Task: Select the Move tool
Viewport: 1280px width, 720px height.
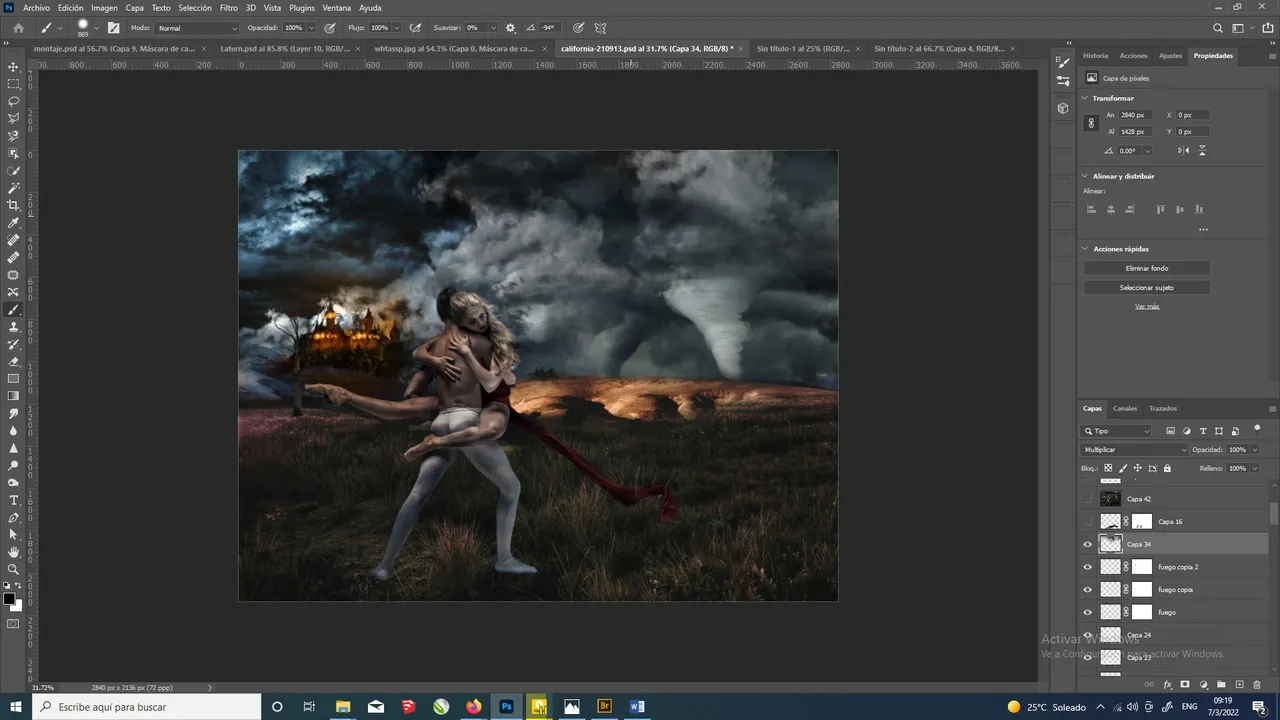Action: (13, 67)
